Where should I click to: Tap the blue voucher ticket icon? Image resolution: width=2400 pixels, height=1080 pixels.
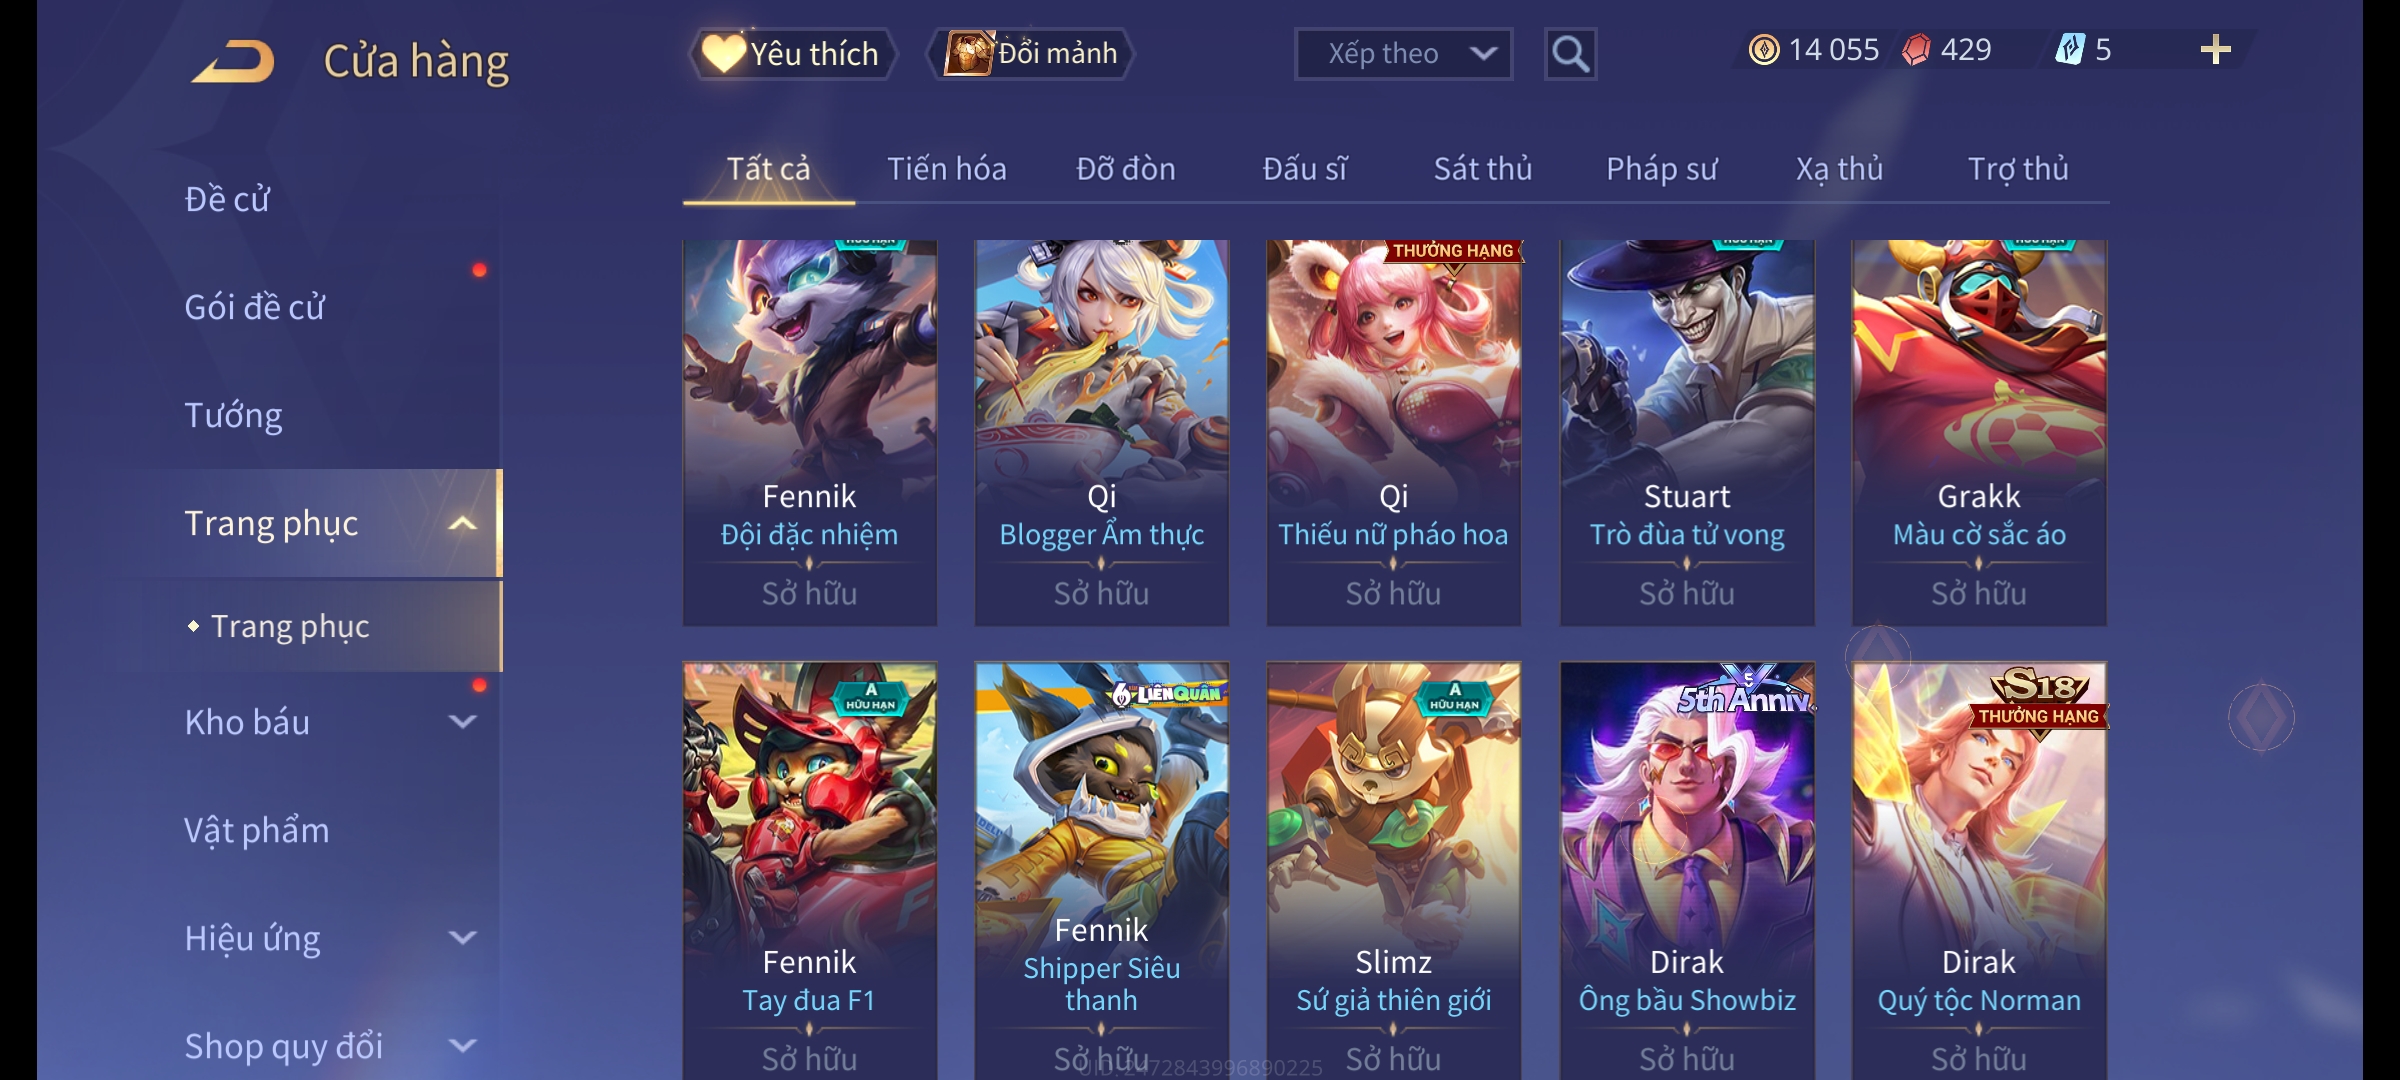[x=2069, y=49]
